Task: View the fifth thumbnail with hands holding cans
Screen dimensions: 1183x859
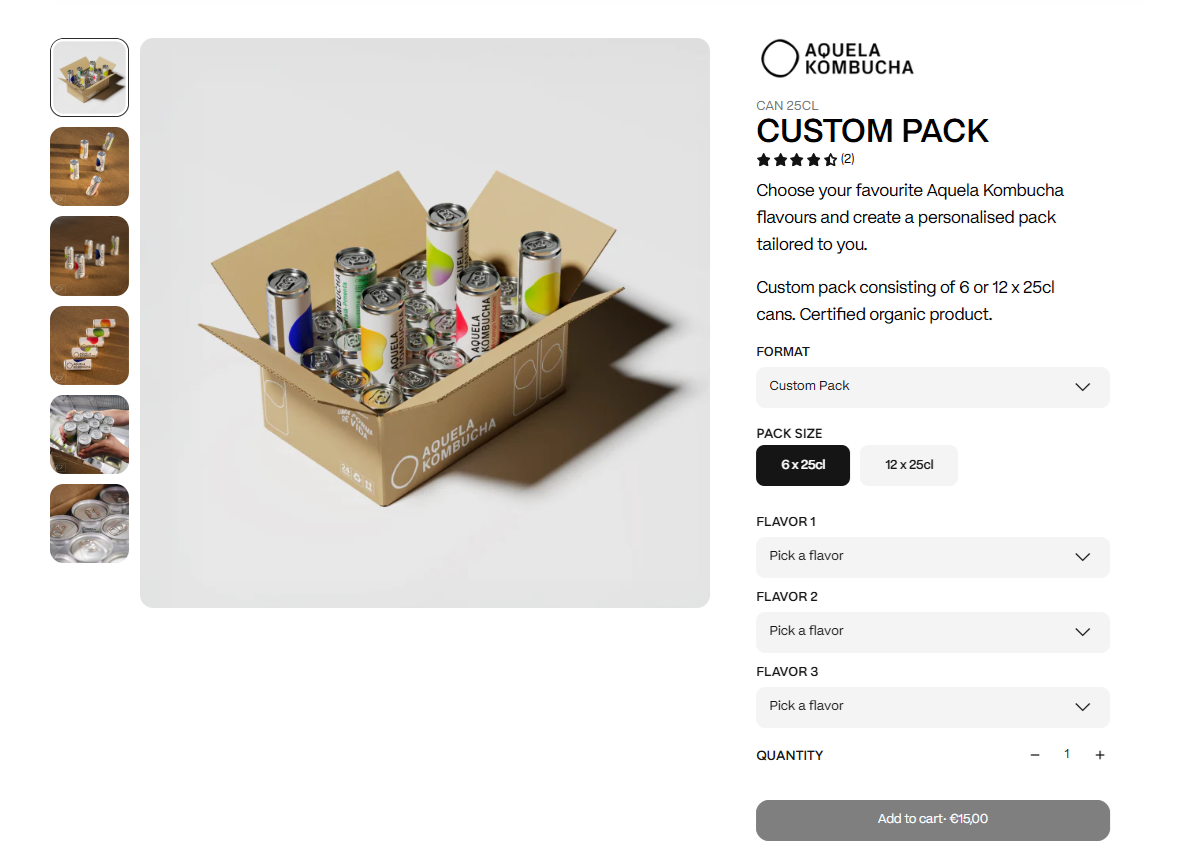Action: 89,434
